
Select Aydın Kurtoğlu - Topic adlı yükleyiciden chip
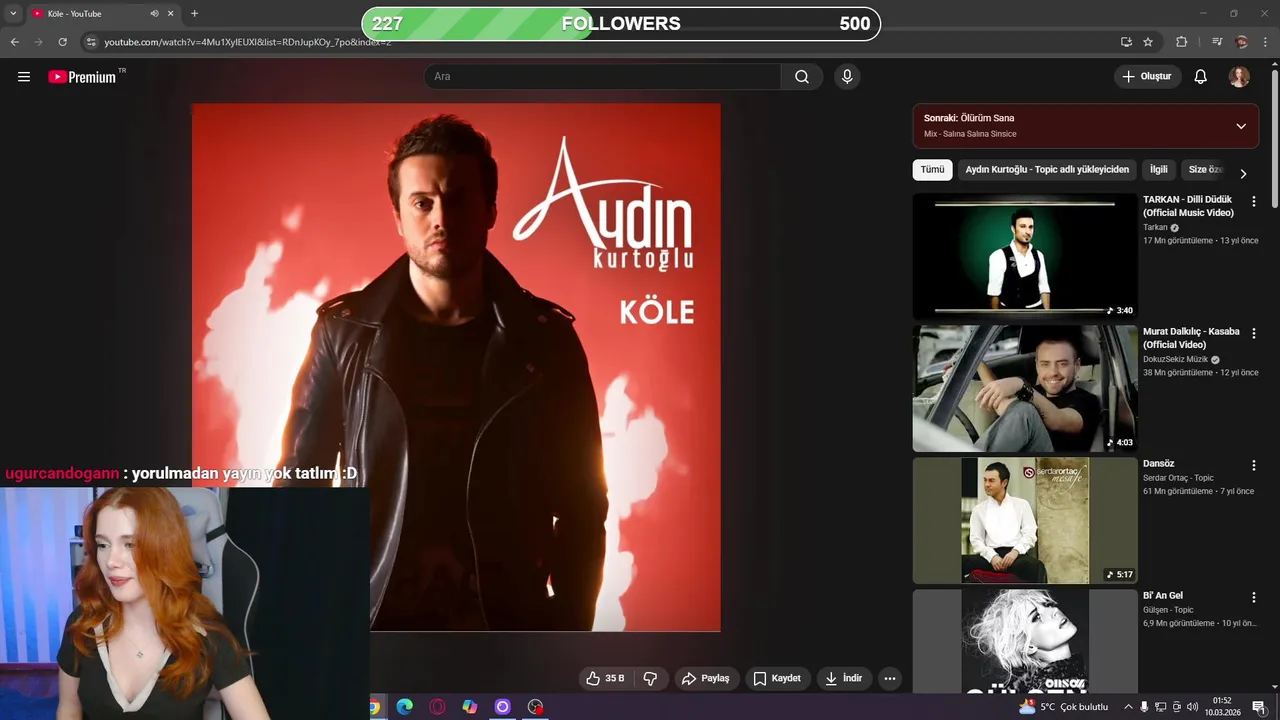[x=1047, y=170]
